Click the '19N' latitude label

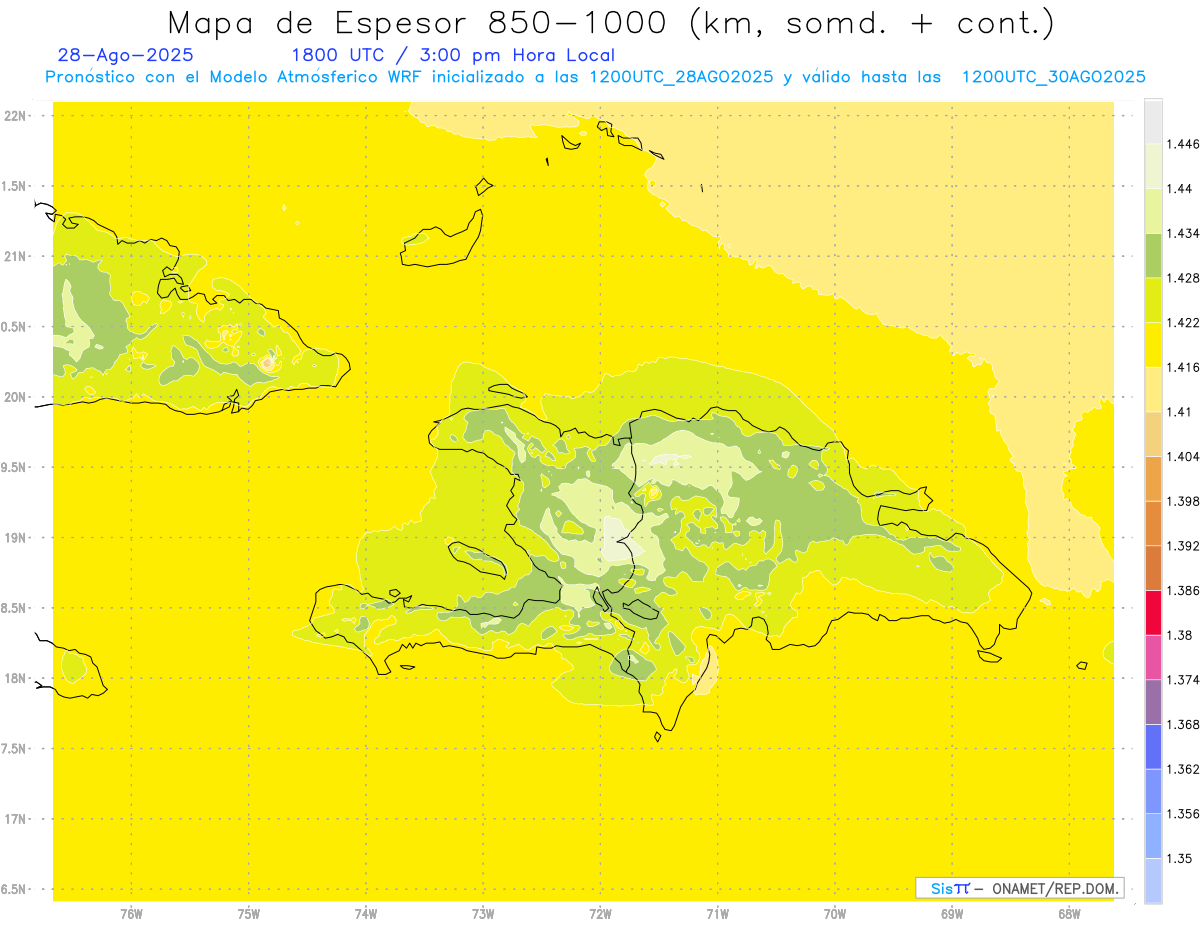point(15,538)
